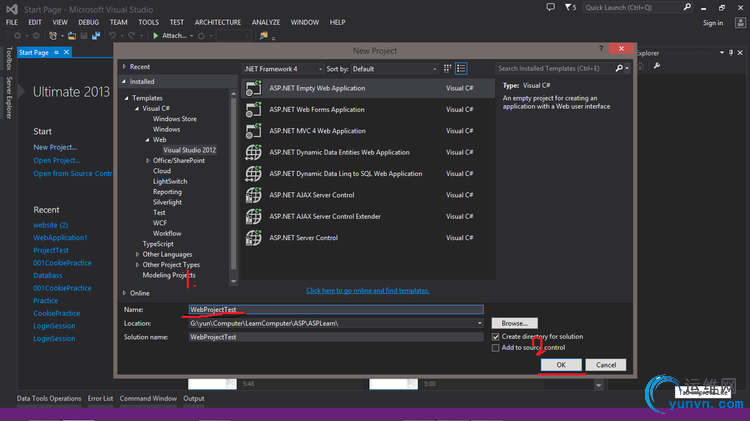The image size is (750, 421).
Task: Click the Navigate Forward toolbar icon
Action: (x=36, y=36)
